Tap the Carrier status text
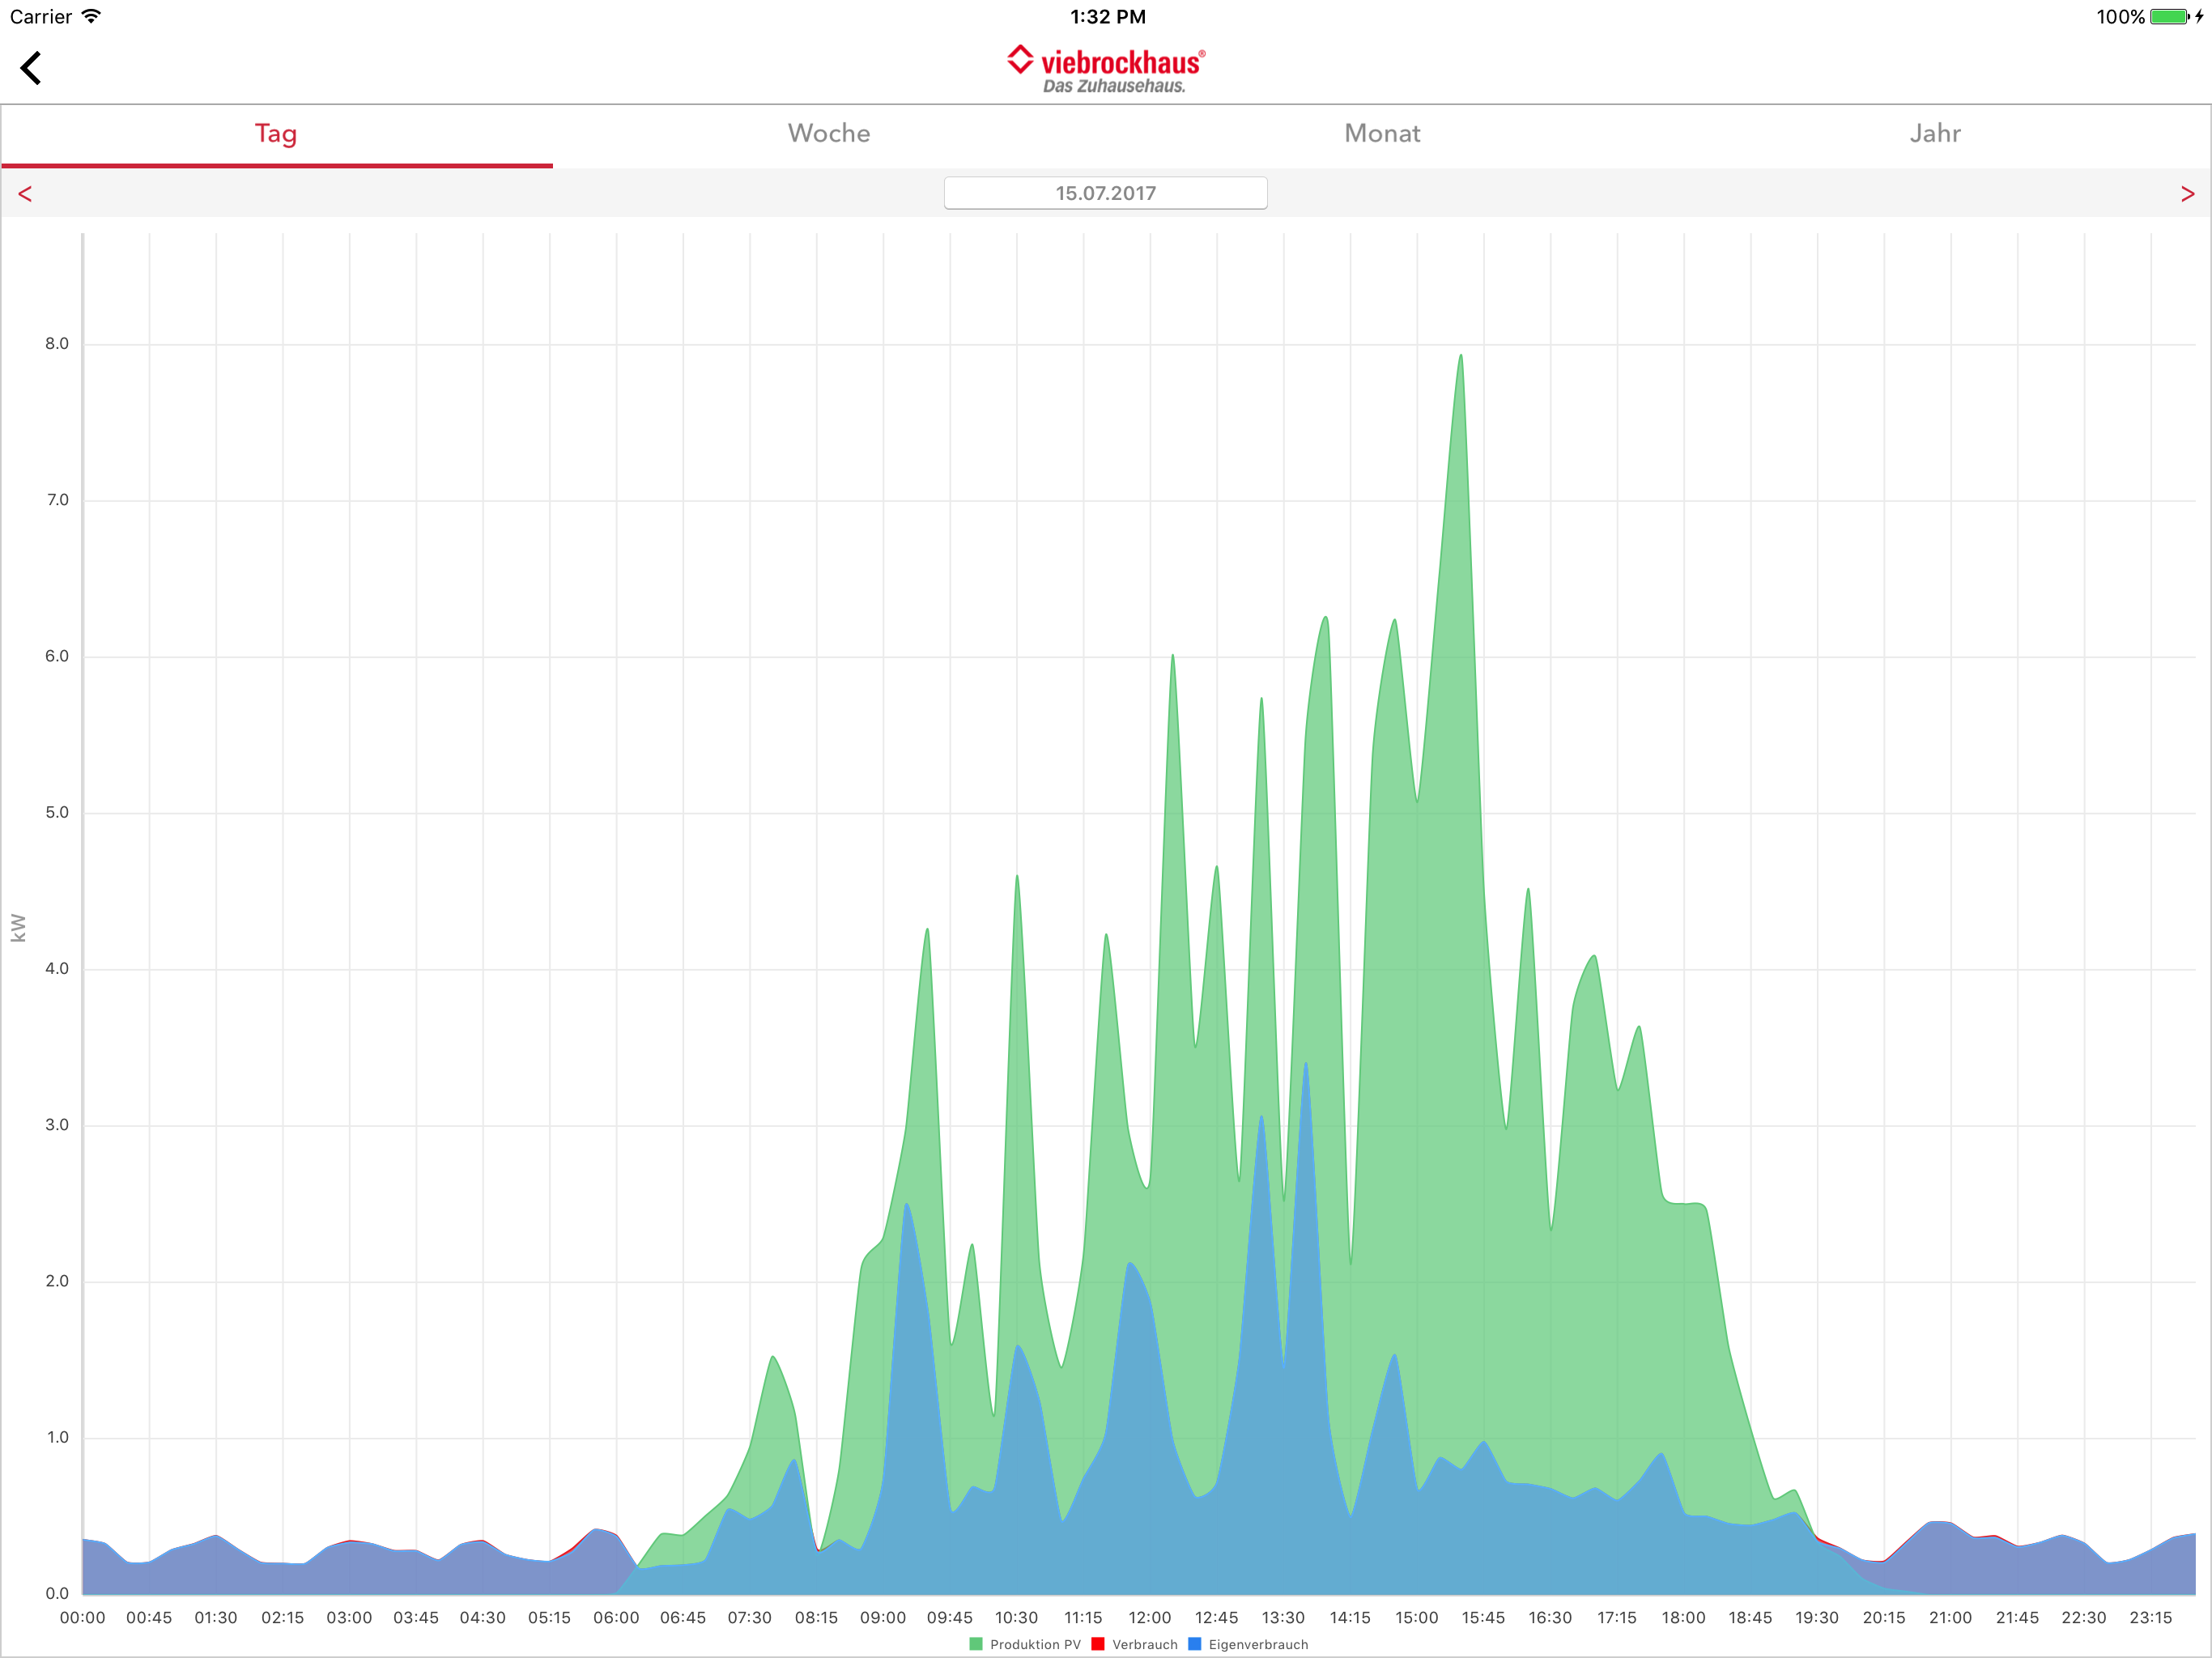This screenshot has height=1658, width=2212. [x=41, y=17]
